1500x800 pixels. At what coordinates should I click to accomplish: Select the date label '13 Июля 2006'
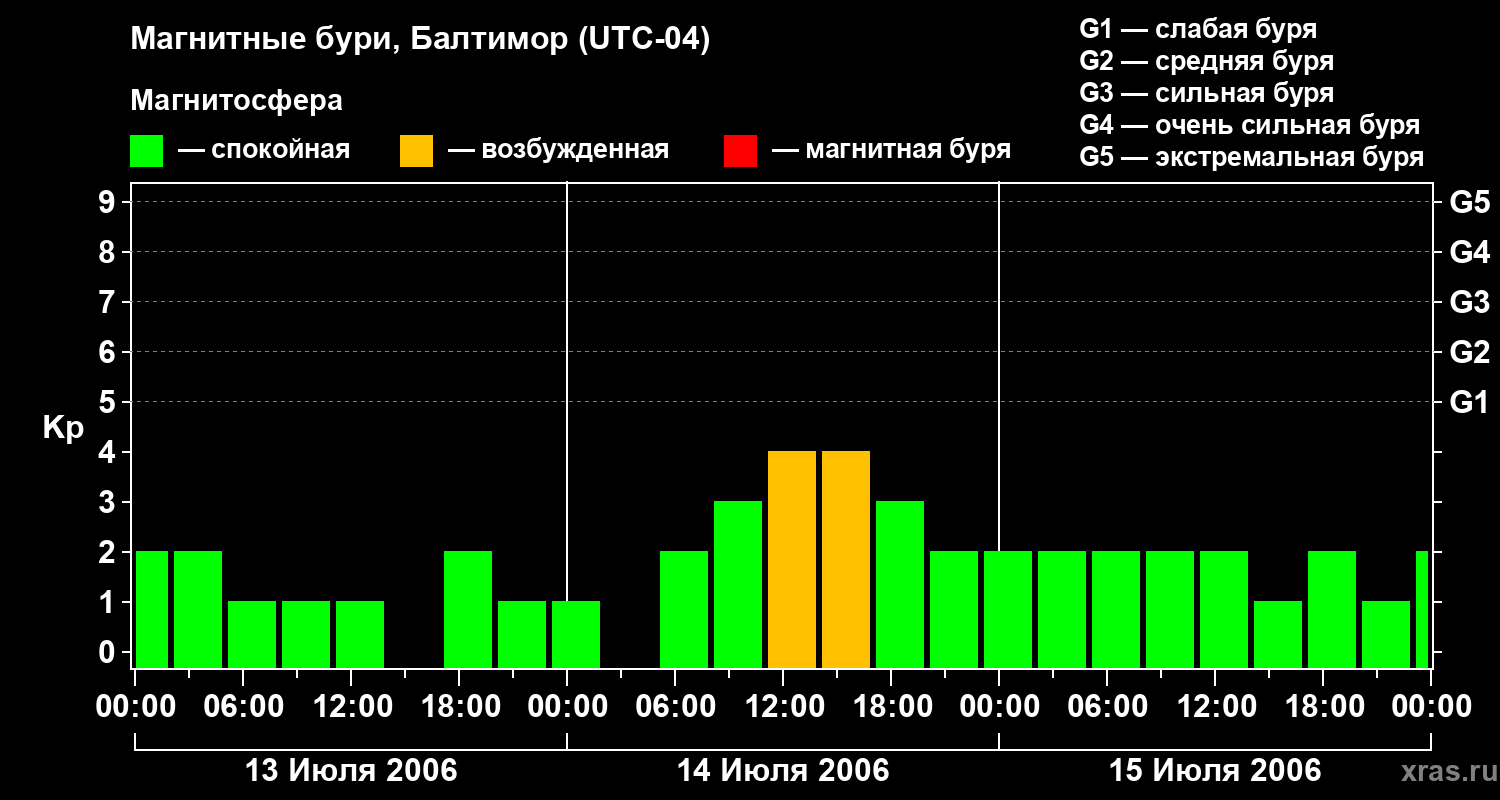coord(351,771)
